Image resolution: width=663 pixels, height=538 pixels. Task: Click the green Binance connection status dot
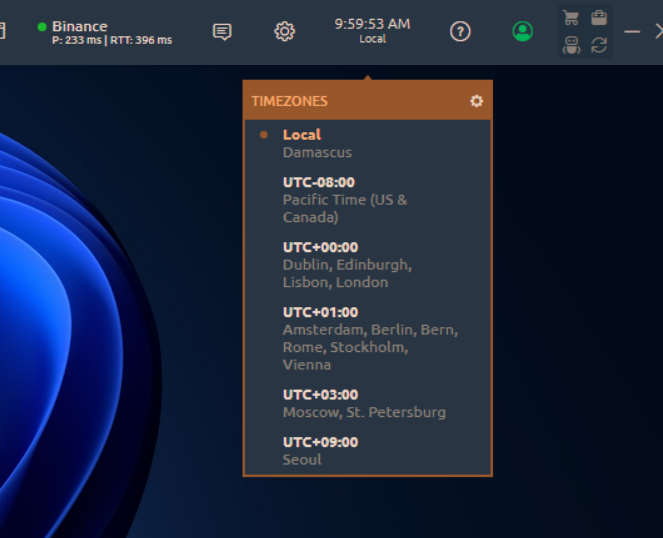[42, 27]
